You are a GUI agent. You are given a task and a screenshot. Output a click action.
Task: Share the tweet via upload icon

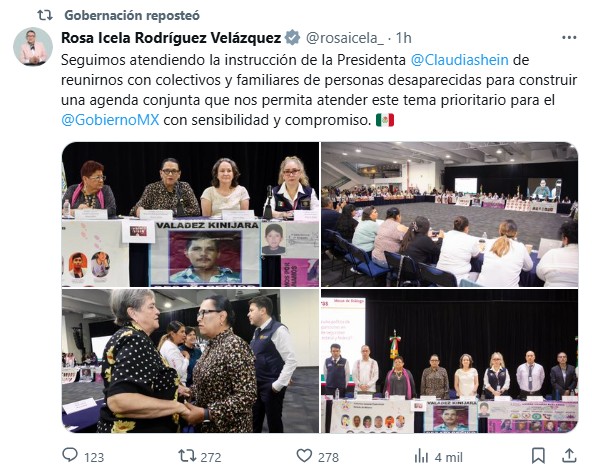(569, 455)
